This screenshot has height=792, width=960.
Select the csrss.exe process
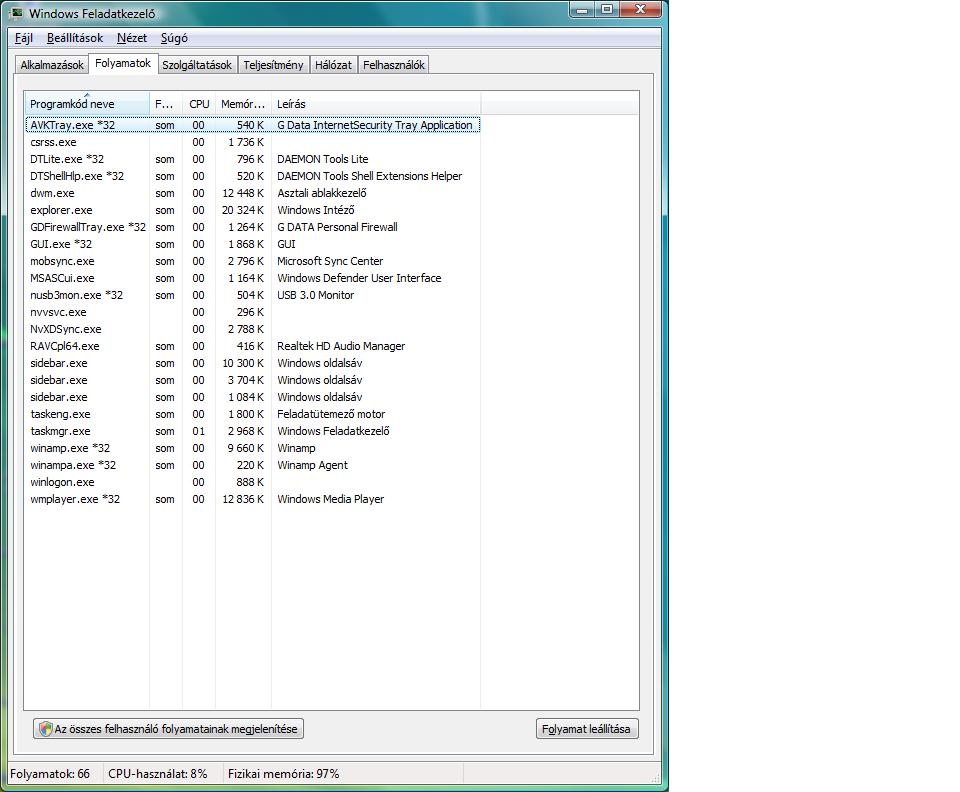(x=252, y=142)
